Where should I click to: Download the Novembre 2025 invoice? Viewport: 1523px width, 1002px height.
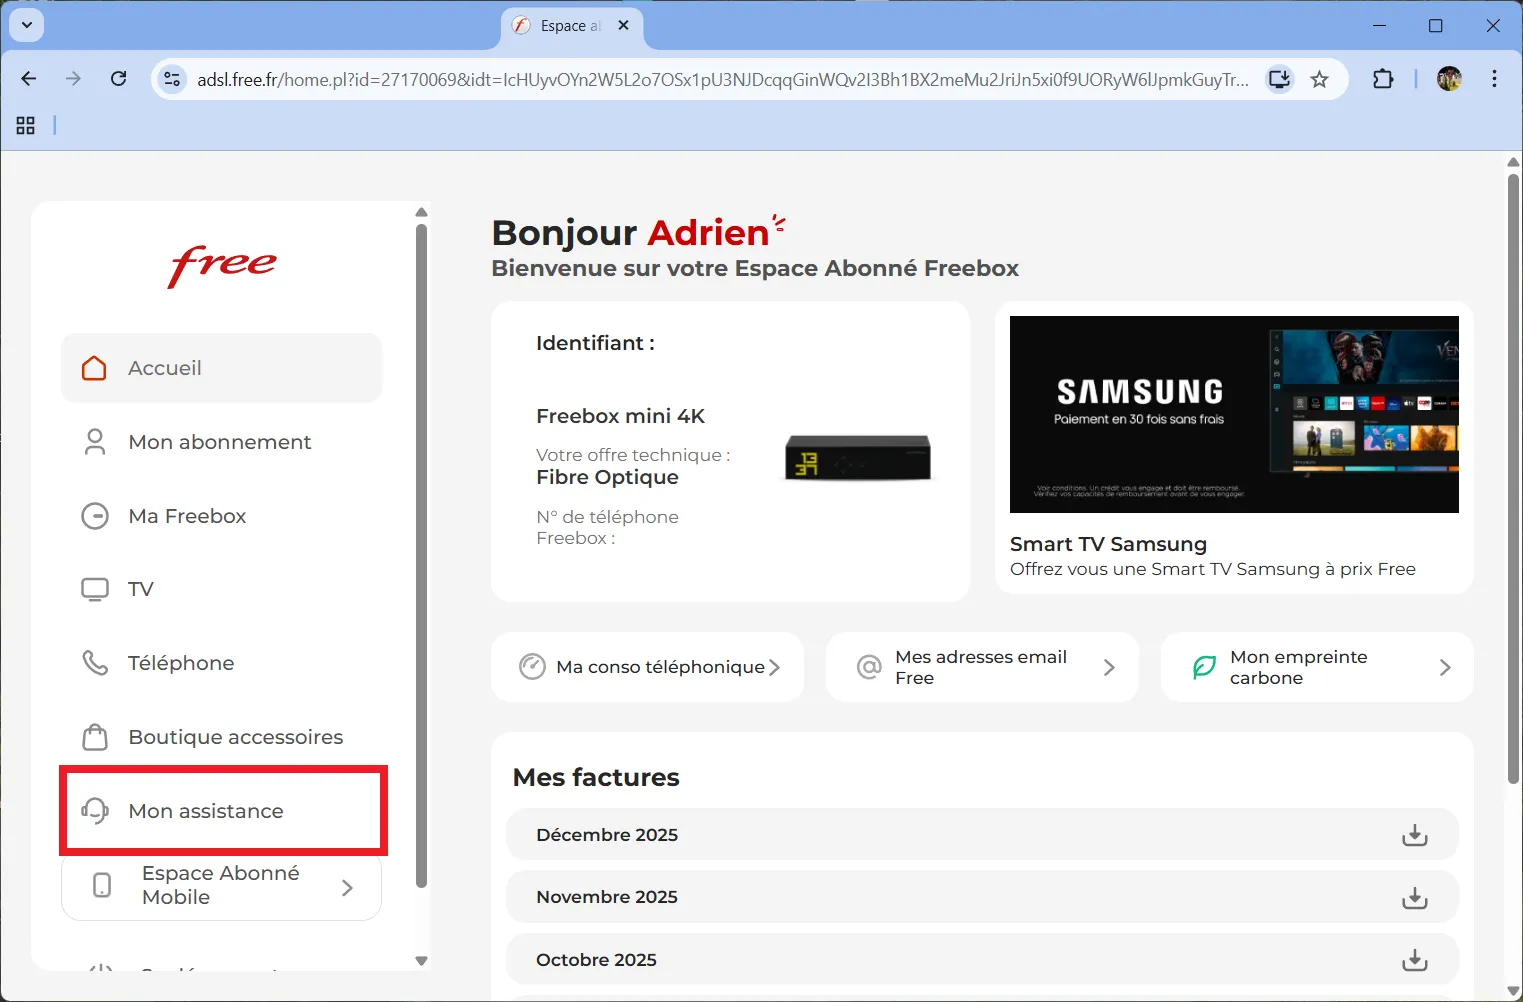pos(1414,897)
